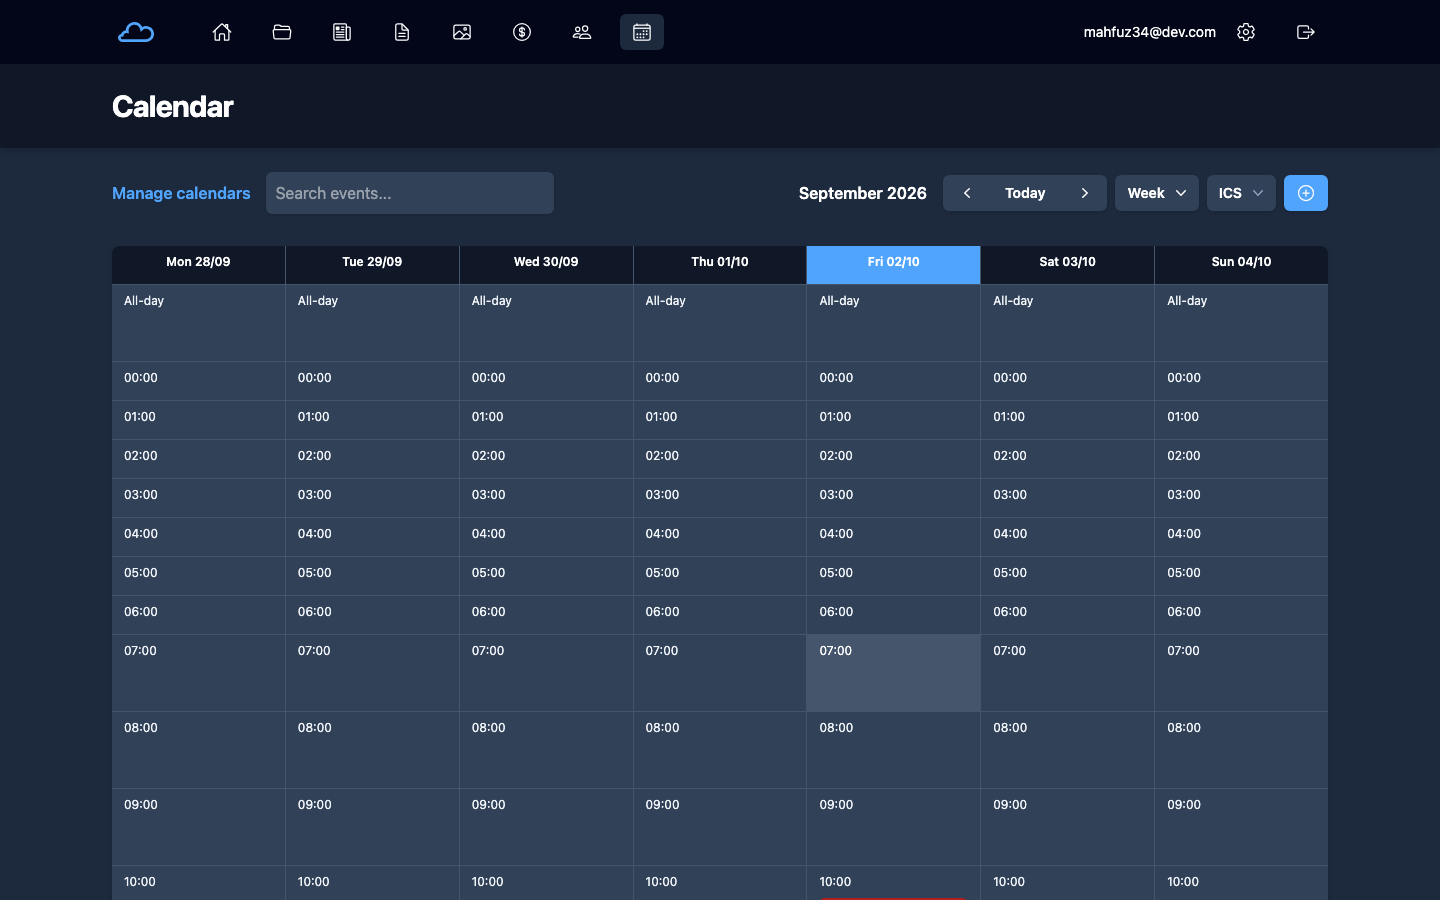Click the Sunday 09:00 time slot
The image size is (1440, 900).
click(1241, 827)
